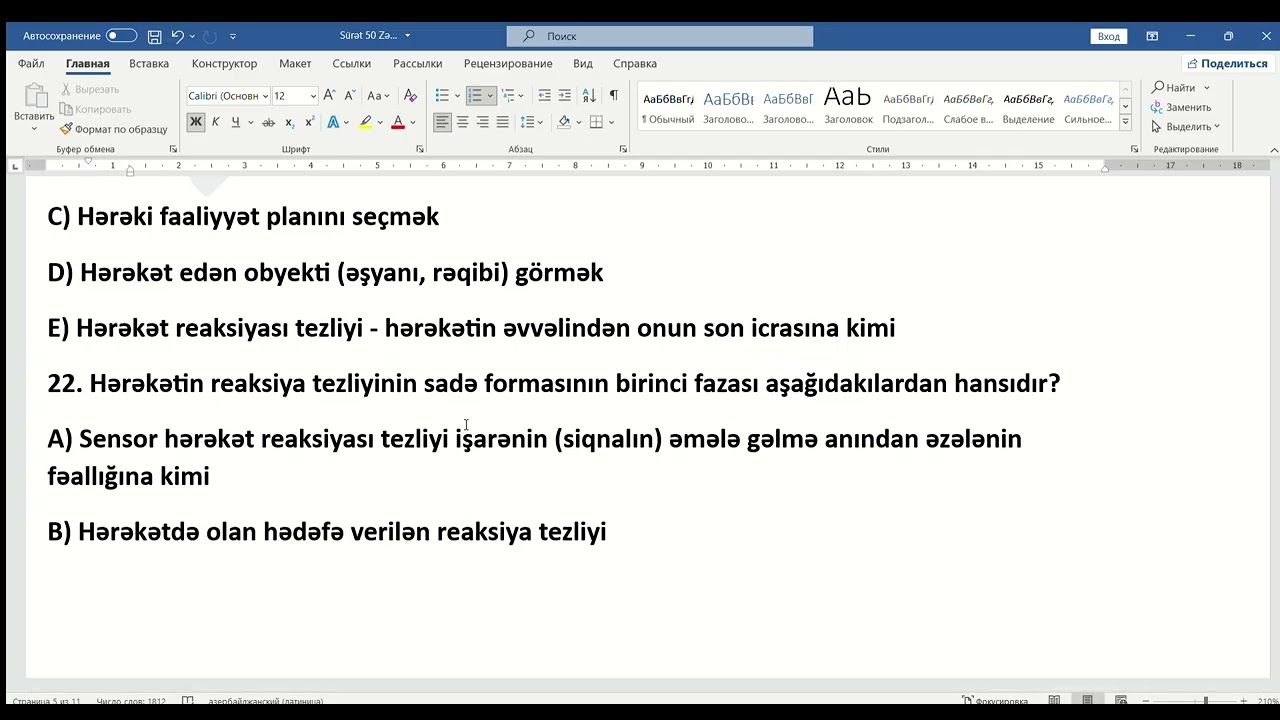Image resolution: width=1280 pixels, height=720 pixels.
Task: Increase paragraph indent
Action: [564, 96]
